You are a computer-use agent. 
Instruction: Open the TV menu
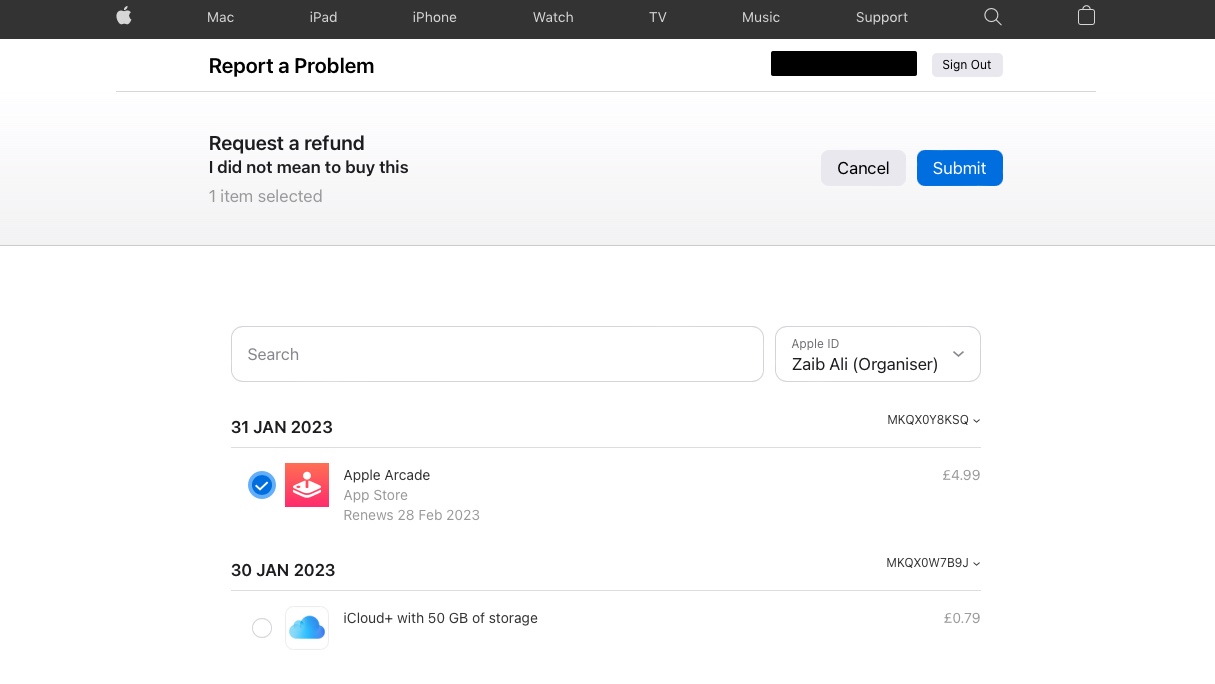pyautogui.click(x=657, y=17)
